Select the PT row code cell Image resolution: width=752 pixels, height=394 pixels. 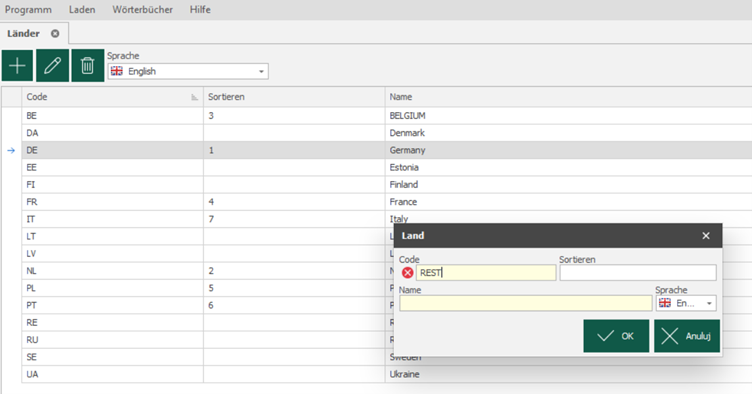click(112, 305)
